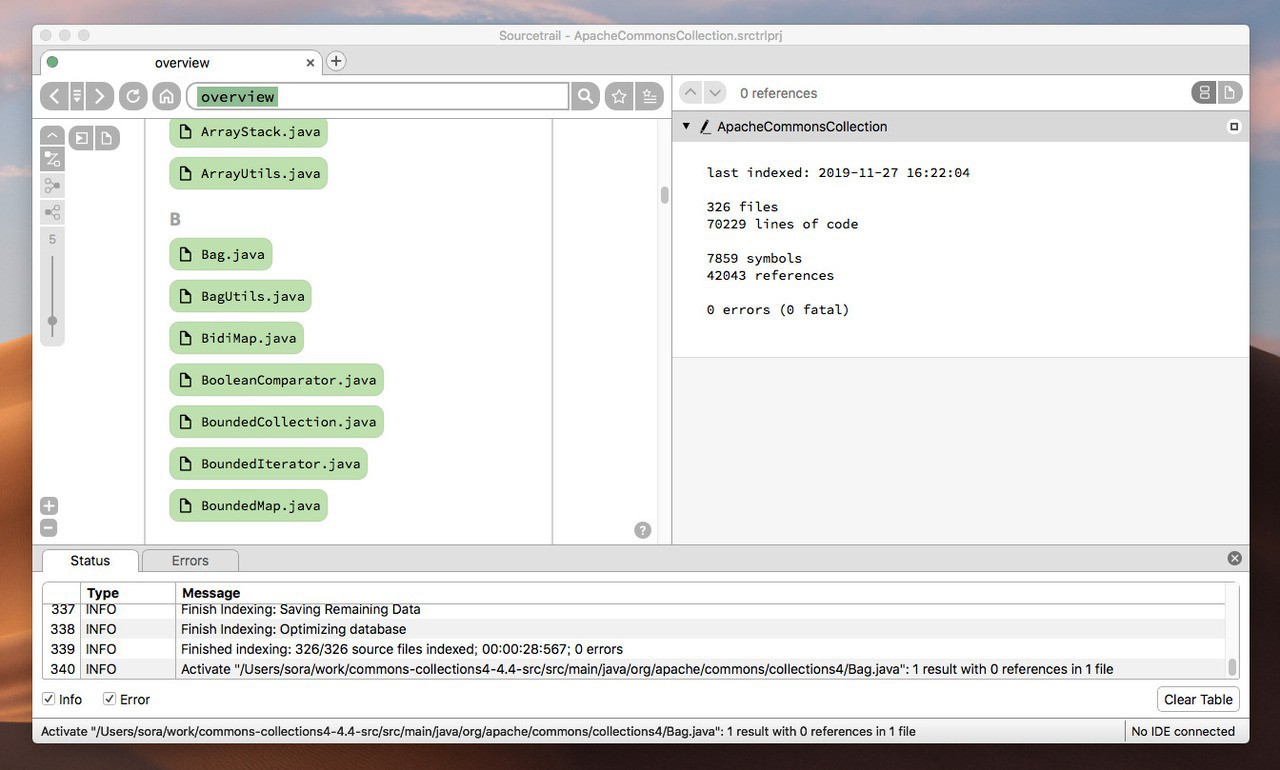Viewport: 1280px width, 770px height.
Task: Go forward with the toolbar forward arrow
Action: pos(99,96)
